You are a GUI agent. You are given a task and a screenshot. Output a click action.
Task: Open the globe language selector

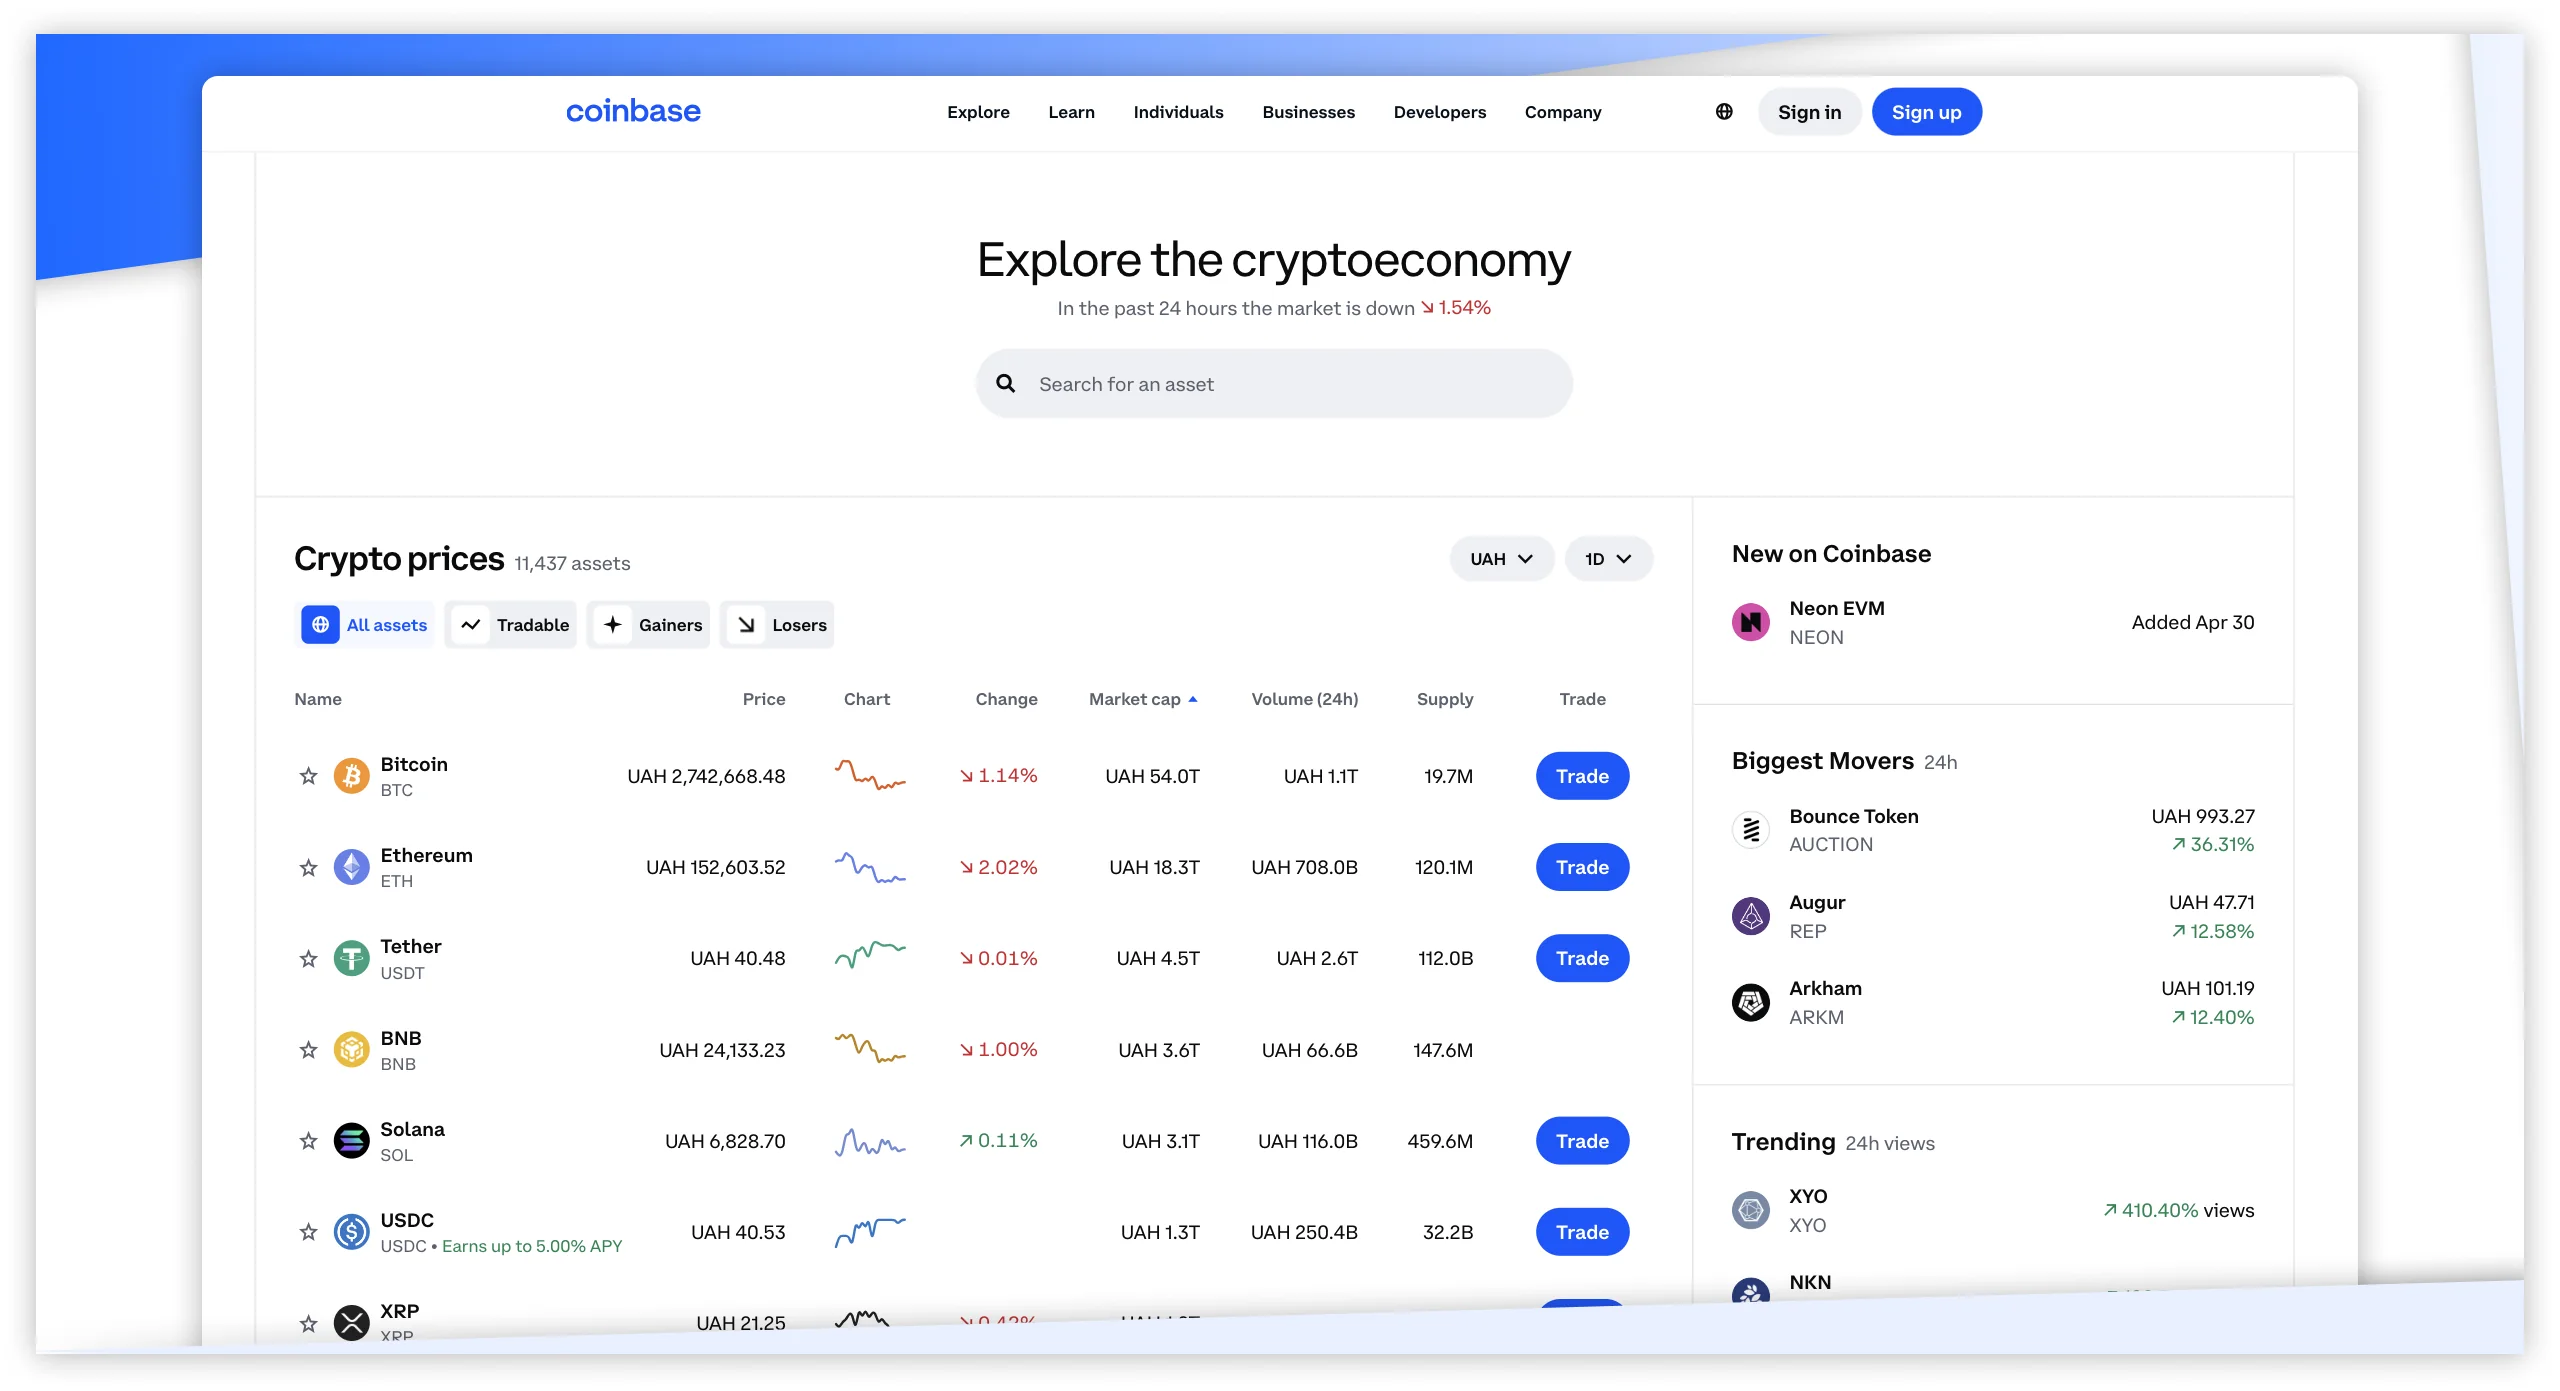tap(1723, 111)
